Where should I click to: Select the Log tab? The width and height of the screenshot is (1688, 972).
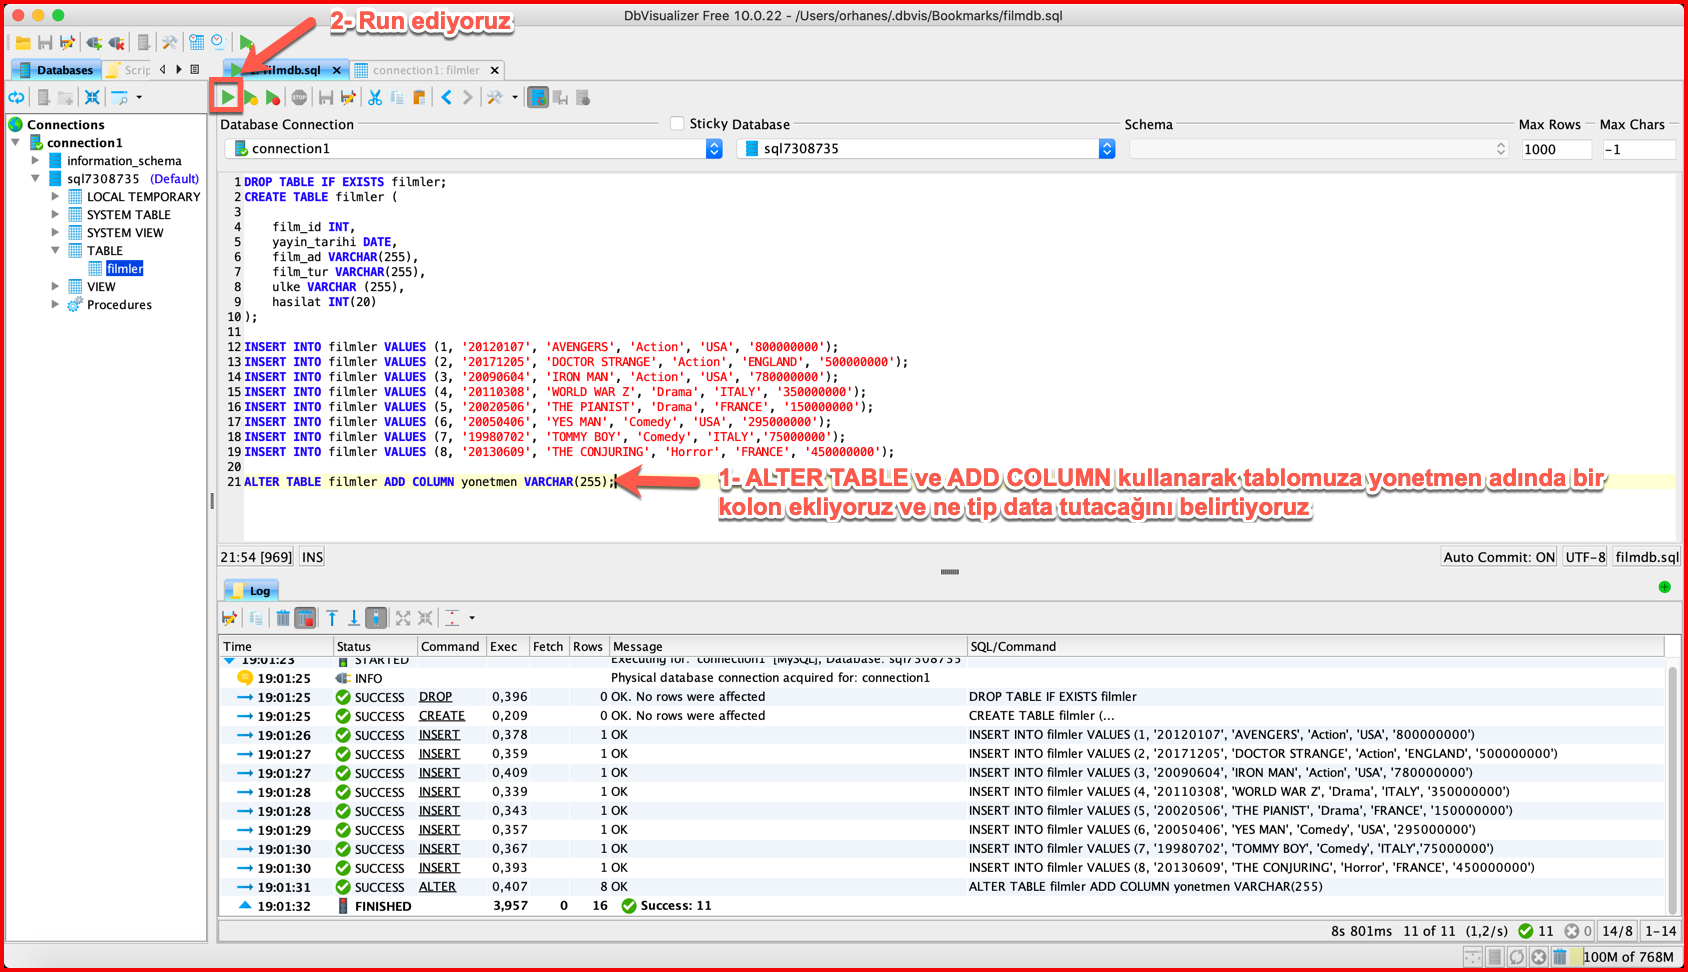click(x=251, y=590)
